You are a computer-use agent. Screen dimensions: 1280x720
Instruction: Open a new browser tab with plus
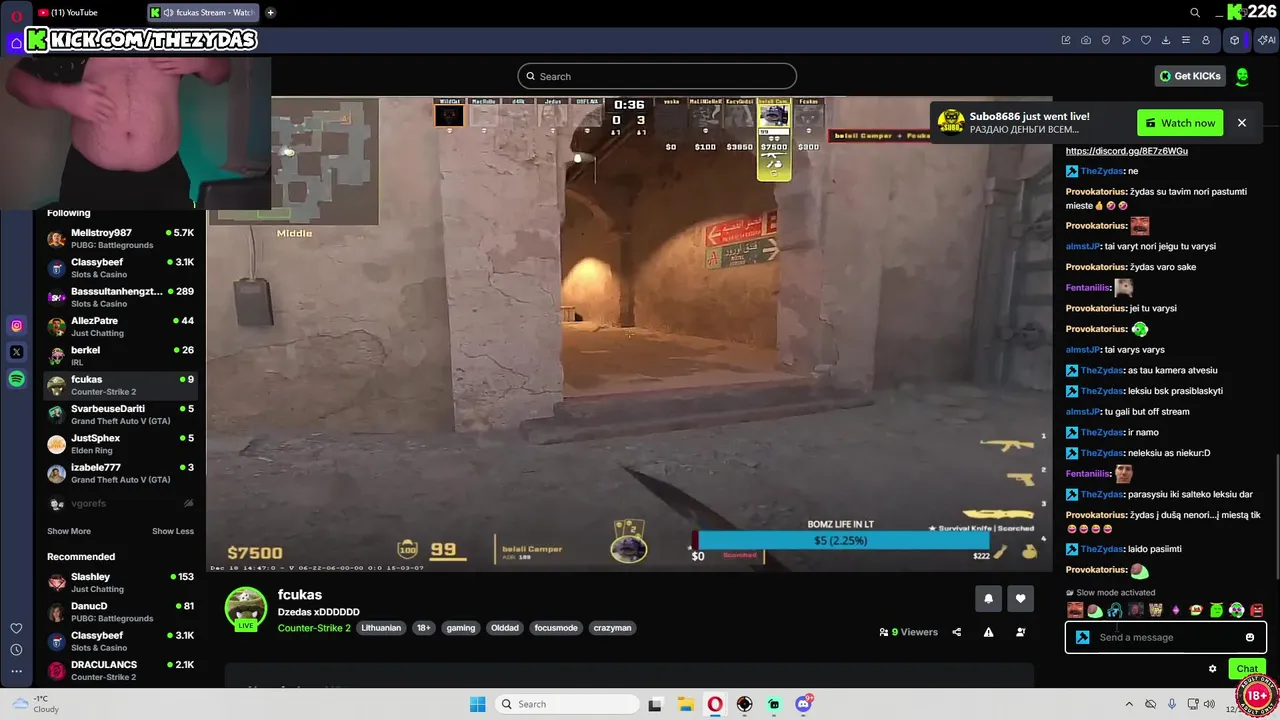270,13
